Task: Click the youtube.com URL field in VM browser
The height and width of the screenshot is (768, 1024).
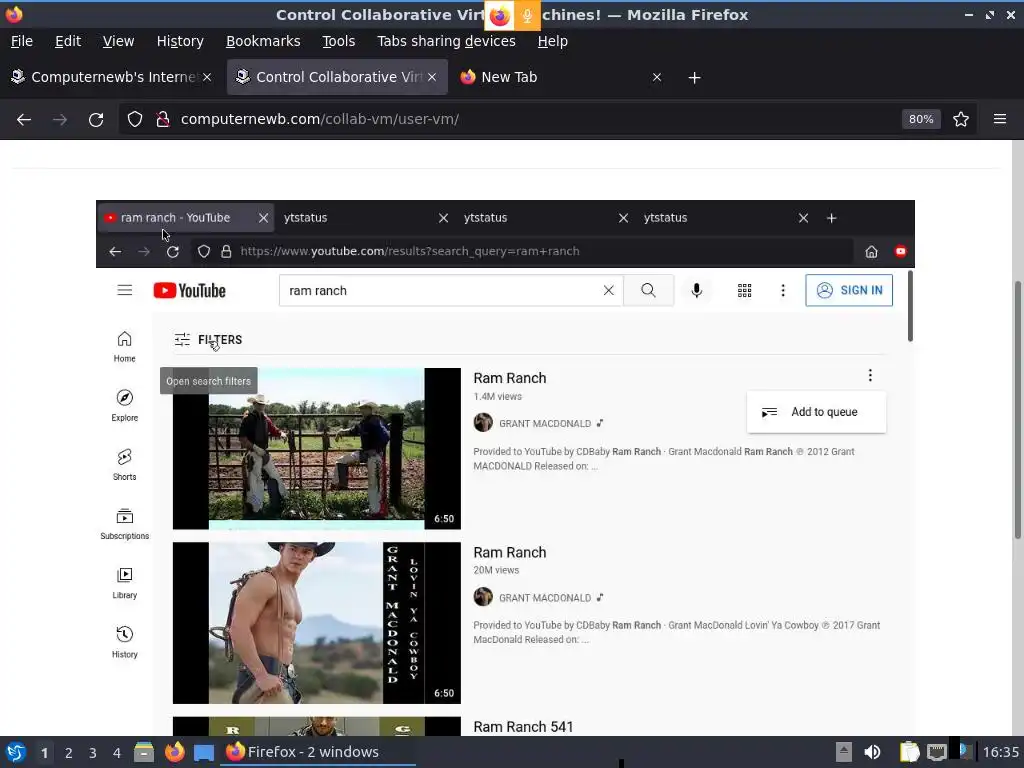Action: click(522, 251)
